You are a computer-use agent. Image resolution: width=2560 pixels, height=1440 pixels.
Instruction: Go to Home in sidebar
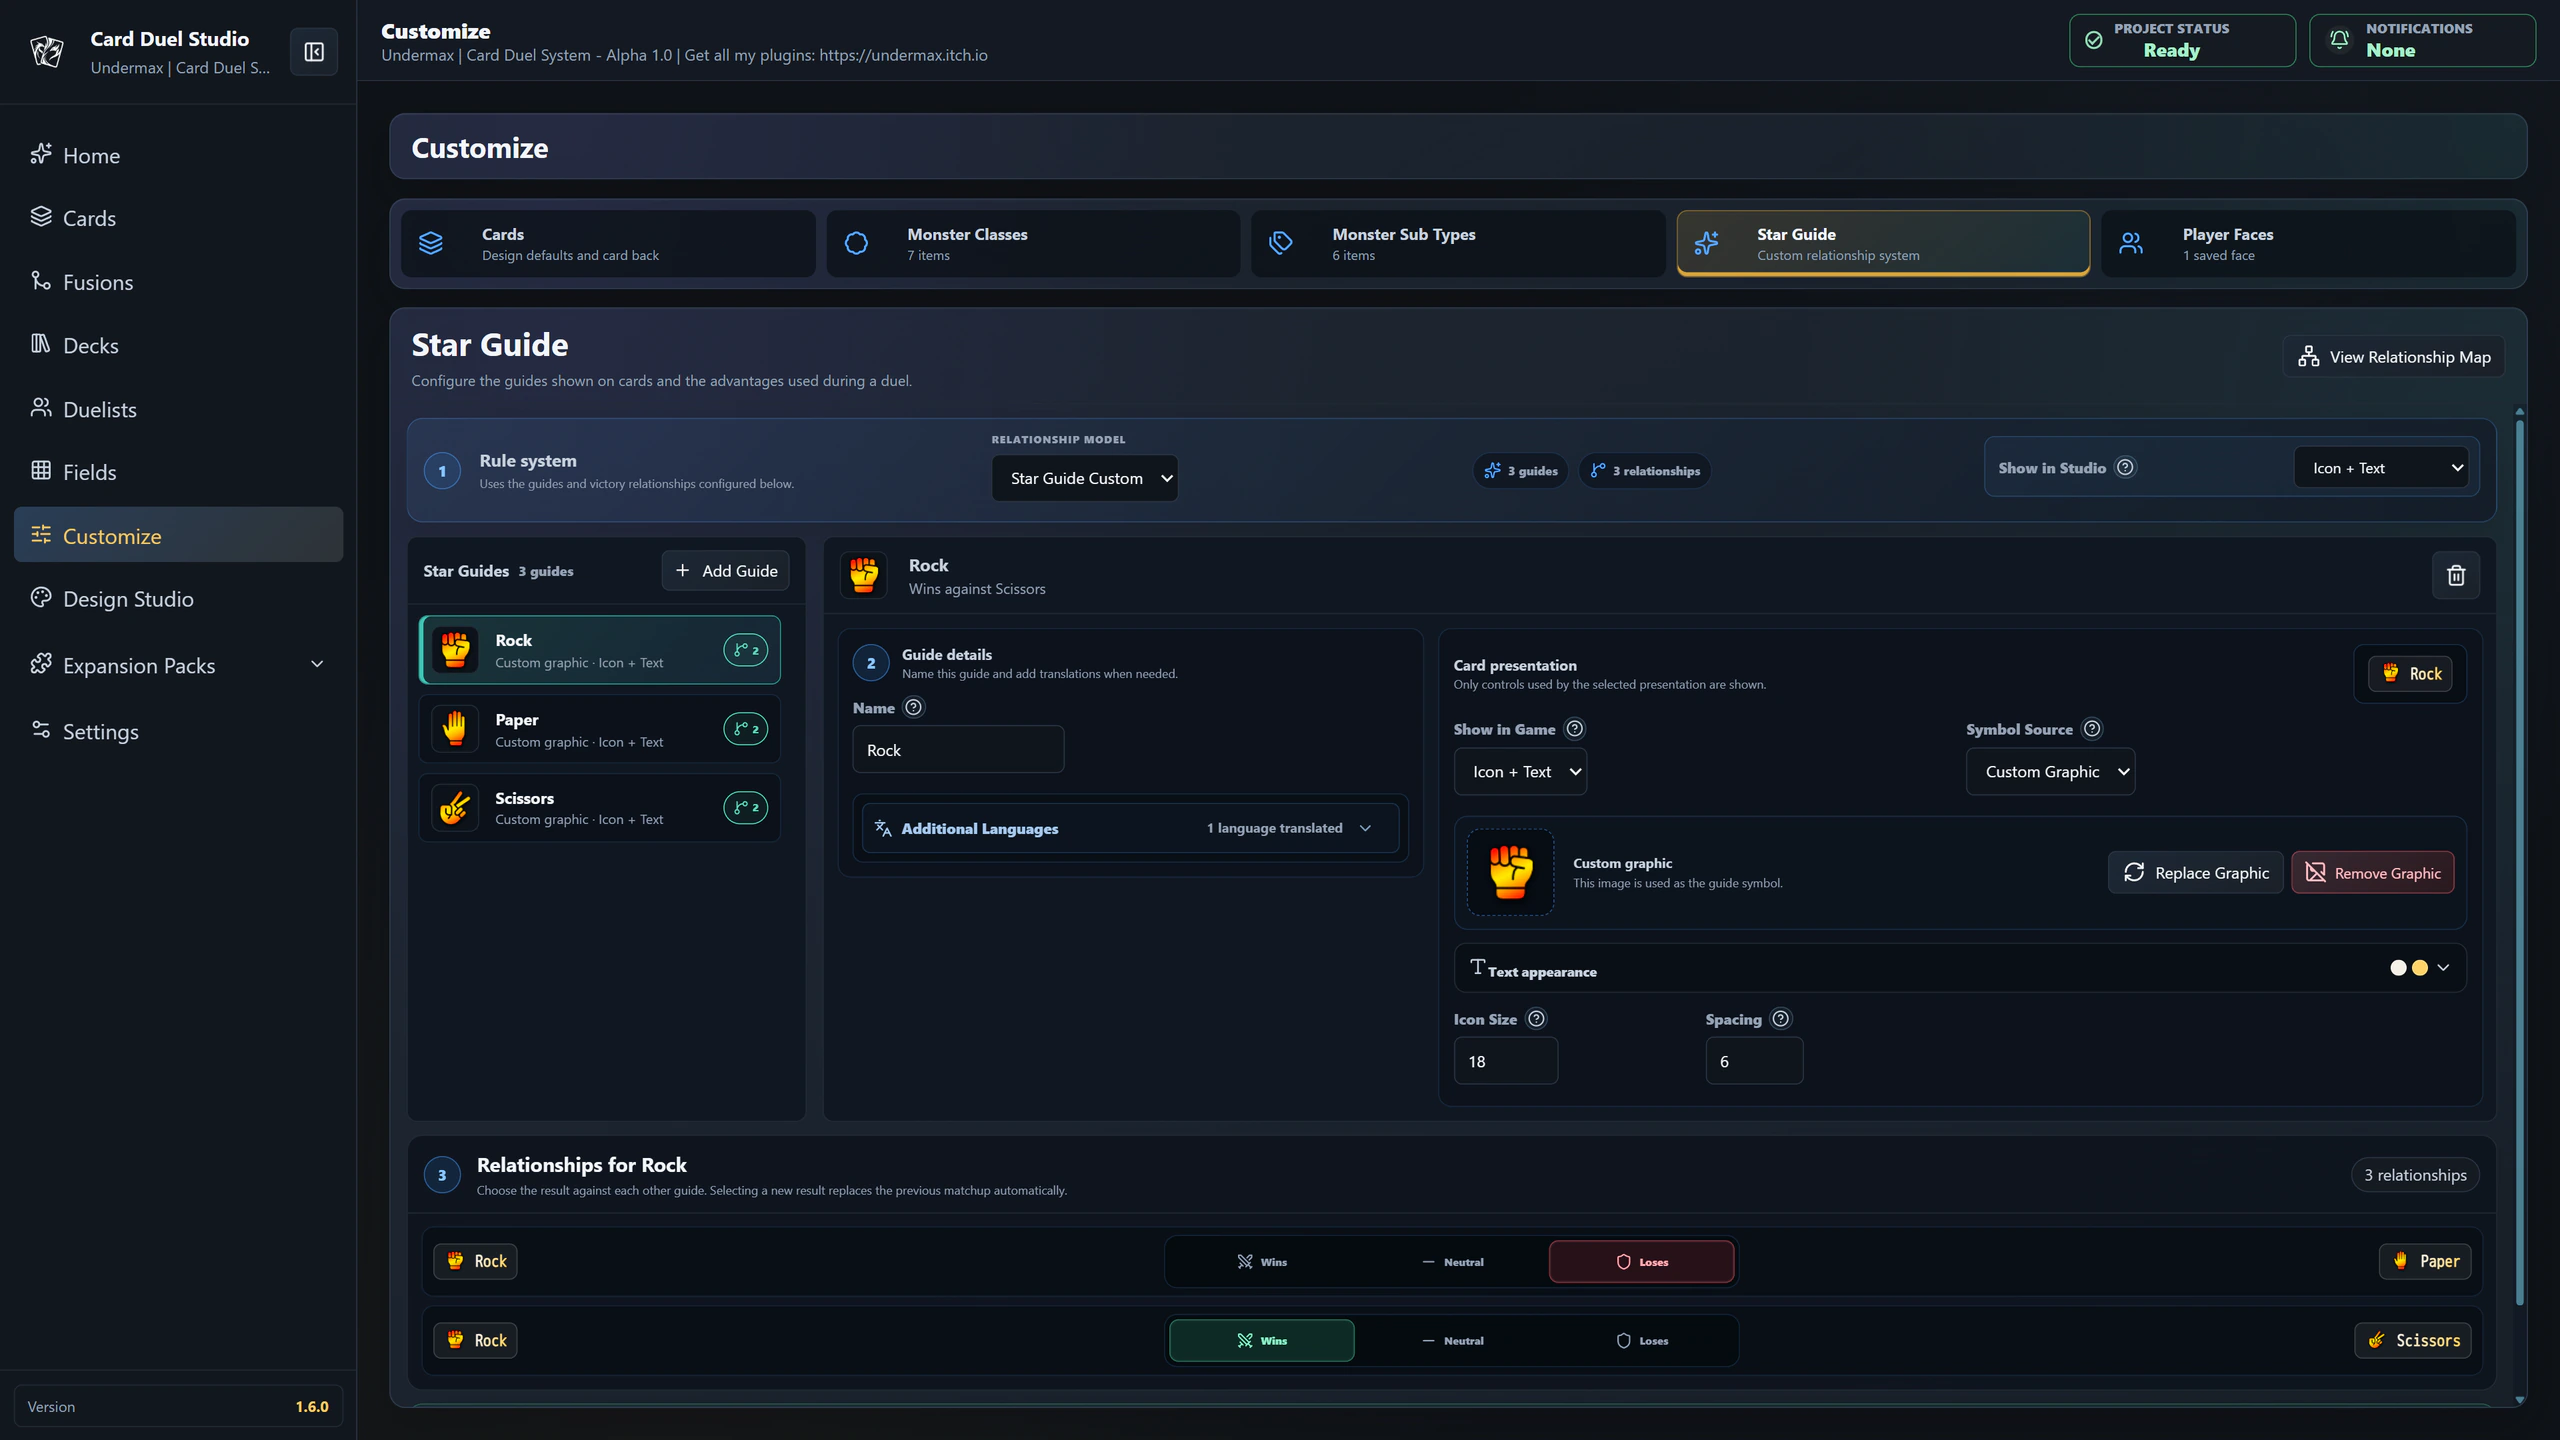(x=178, y=155)
